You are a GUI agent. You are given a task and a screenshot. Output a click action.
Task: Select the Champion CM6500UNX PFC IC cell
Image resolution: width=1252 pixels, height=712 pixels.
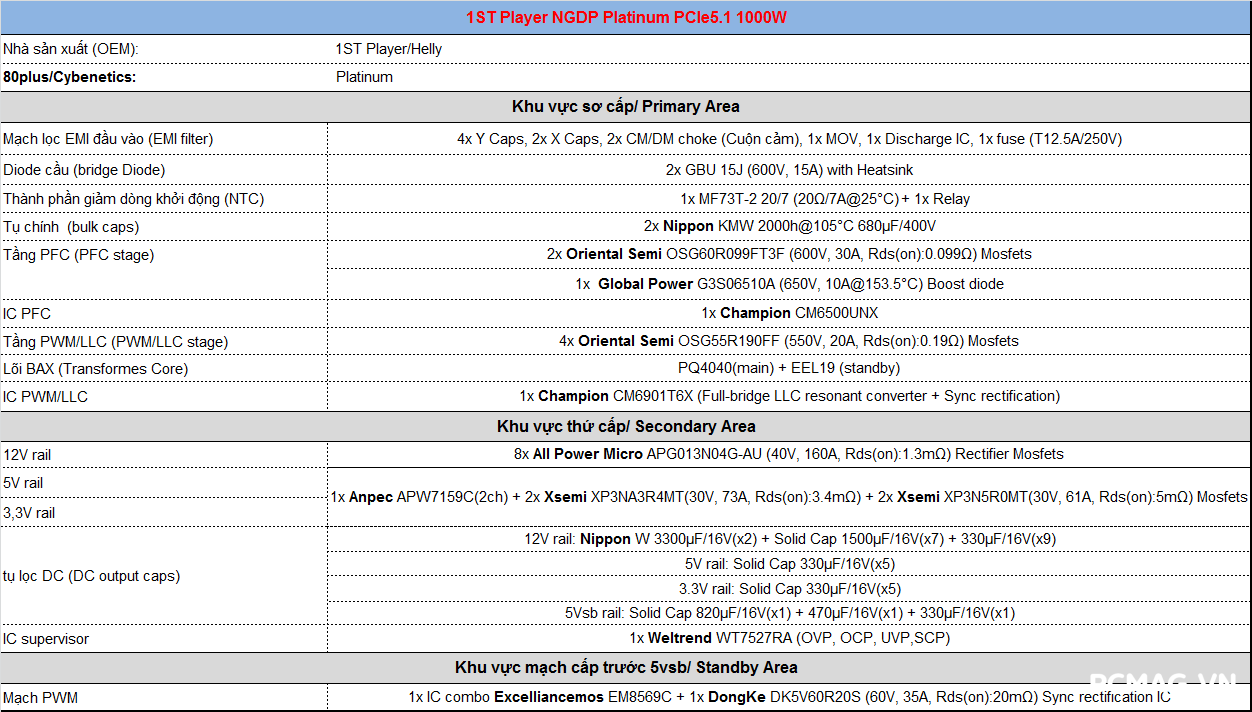tap(789, 313)
